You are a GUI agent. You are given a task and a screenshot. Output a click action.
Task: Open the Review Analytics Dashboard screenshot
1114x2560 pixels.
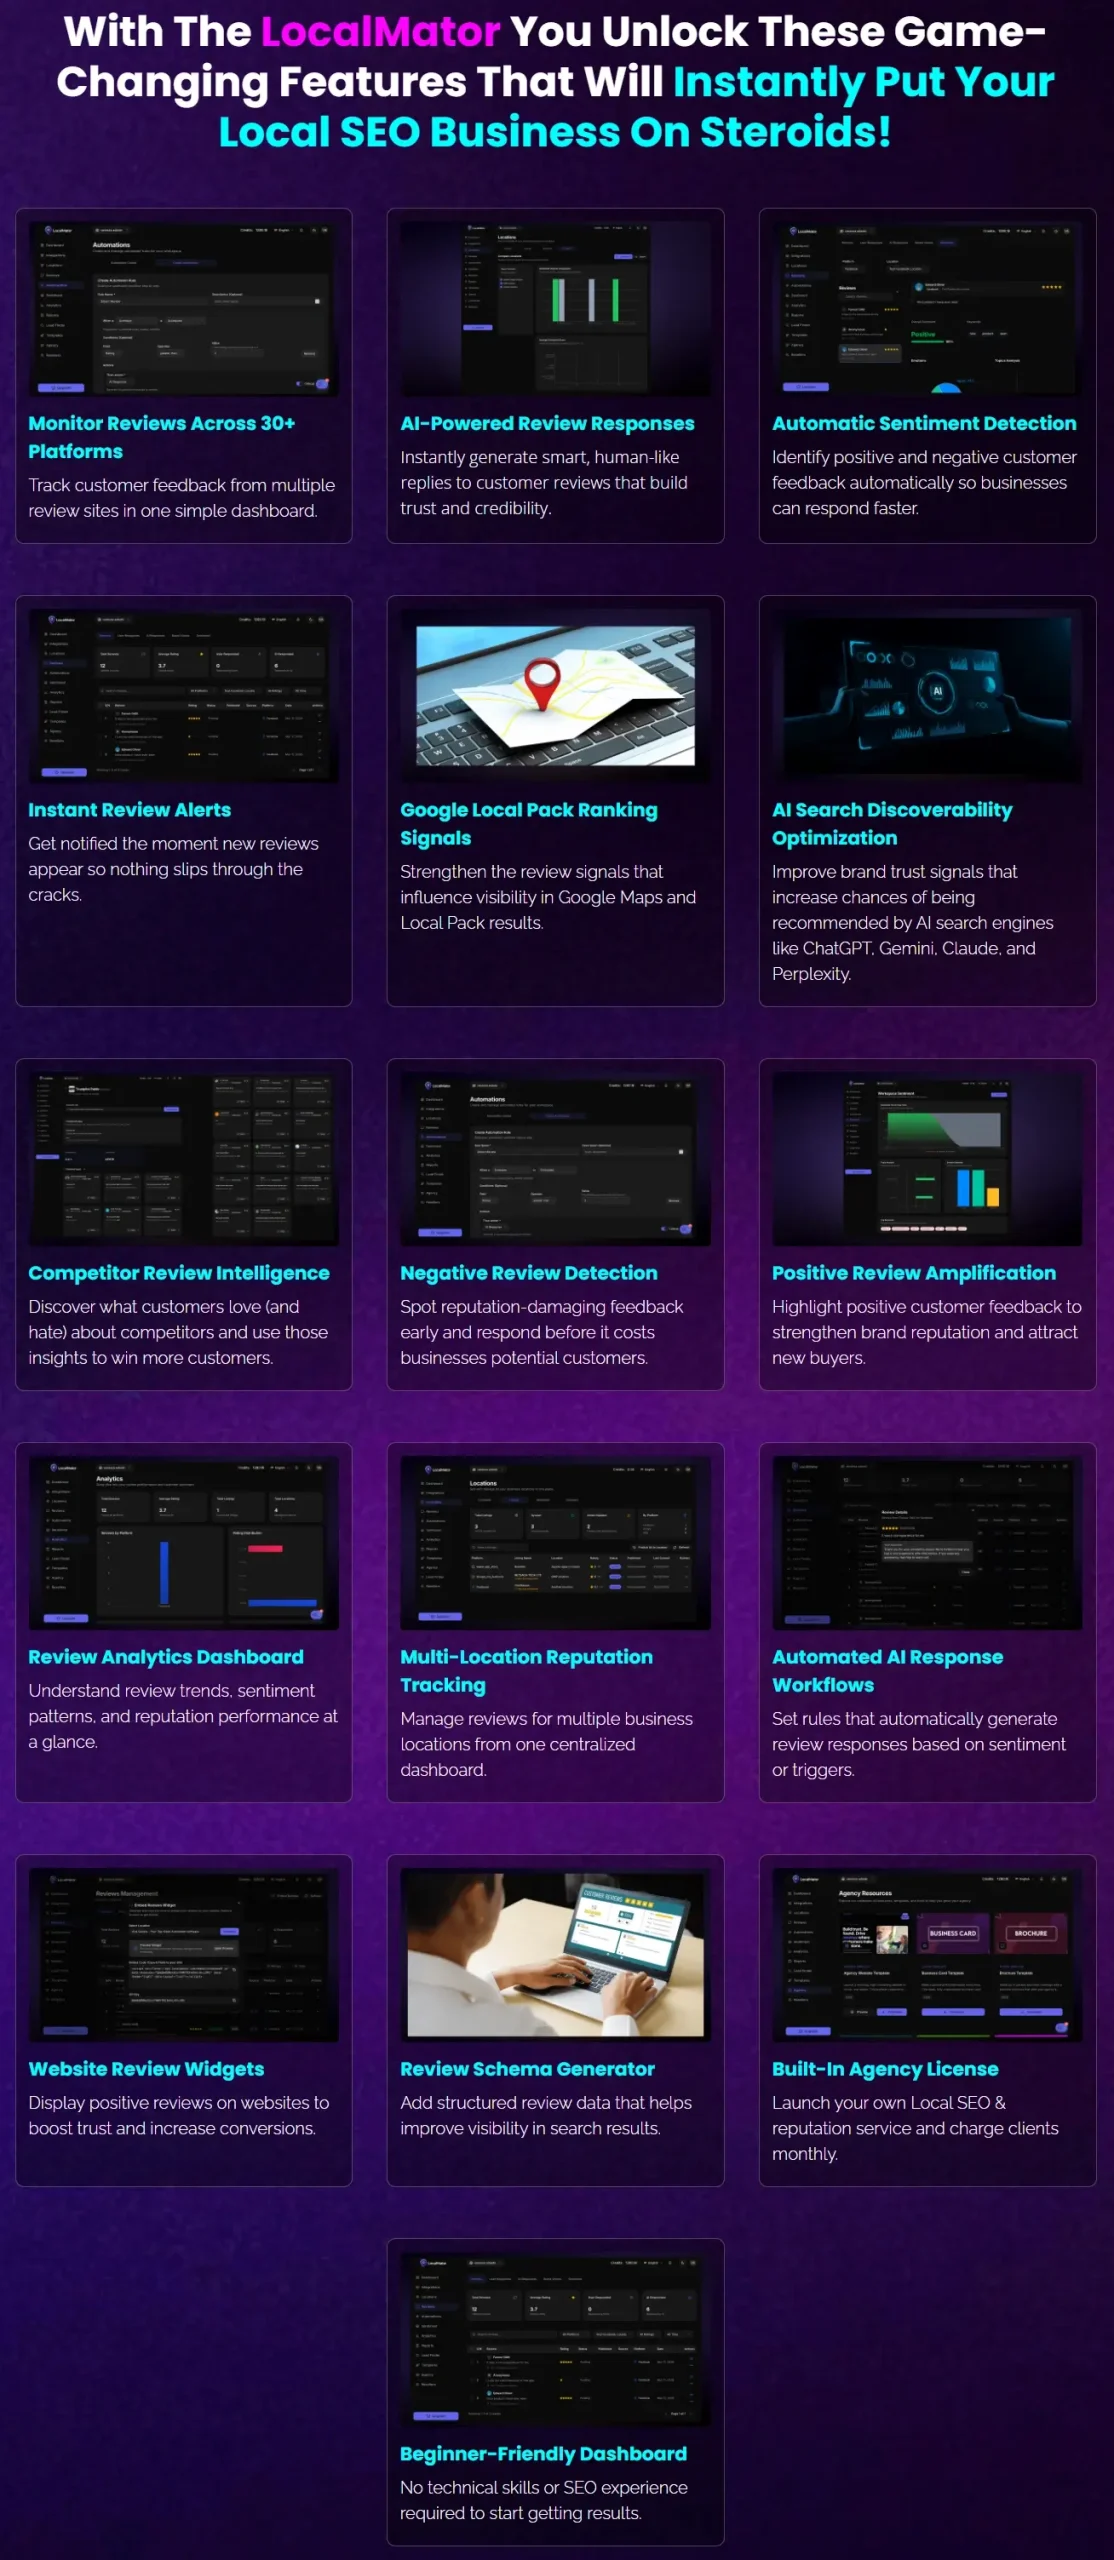click(x=184, y=1542)
